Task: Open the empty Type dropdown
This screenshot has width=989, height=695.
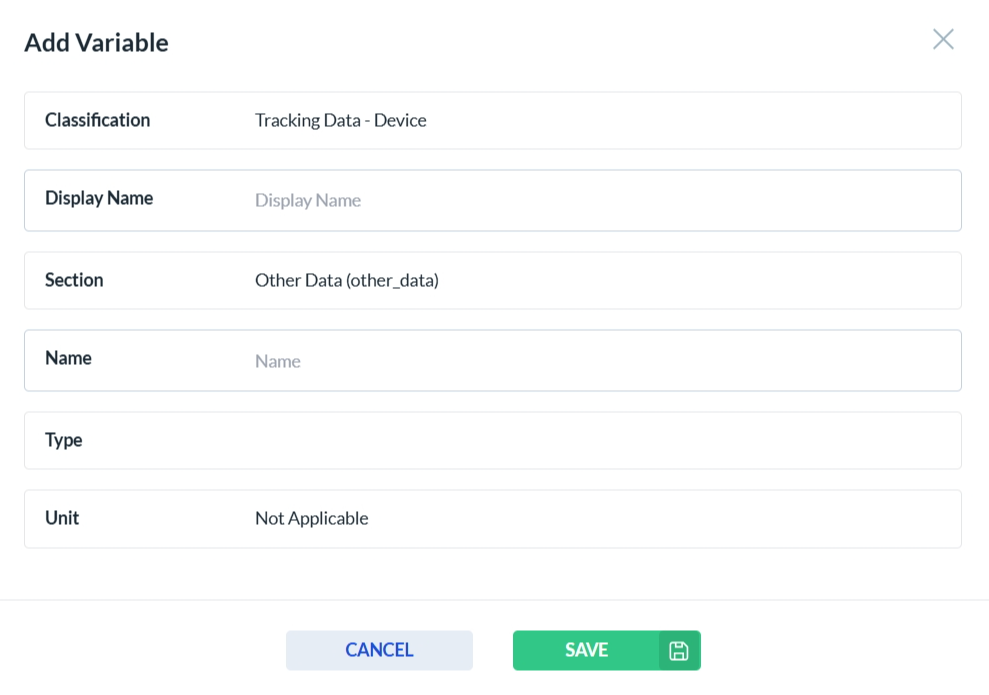Action: tap(600, 441)
